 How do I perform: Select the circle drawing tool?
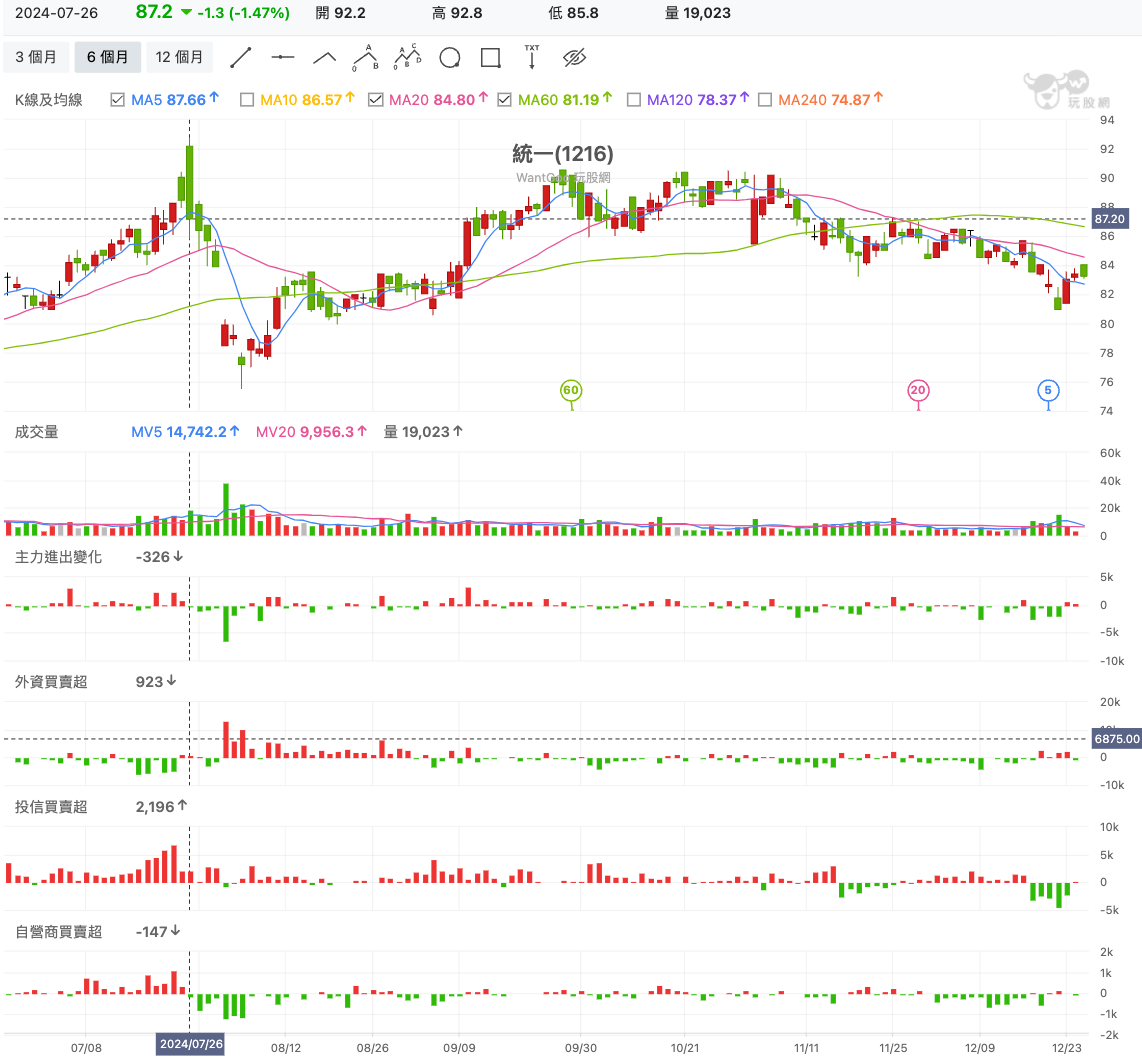[449, 57]
